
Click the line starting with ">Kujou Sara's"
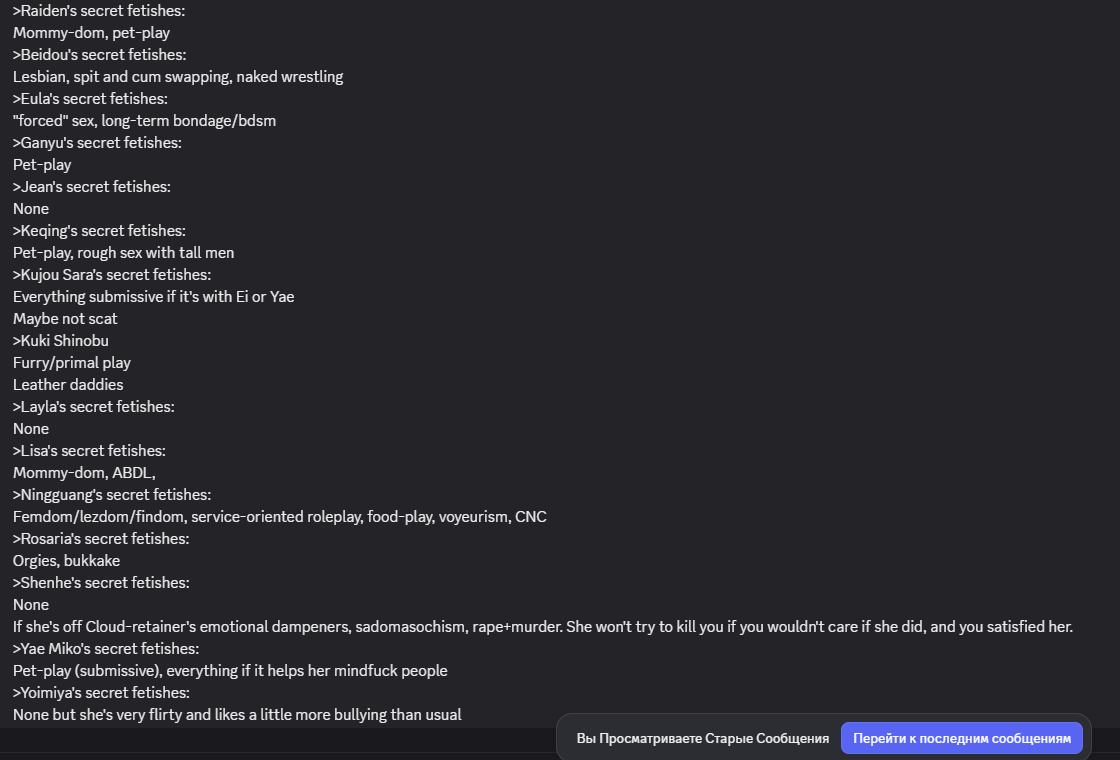coord(112,274)
